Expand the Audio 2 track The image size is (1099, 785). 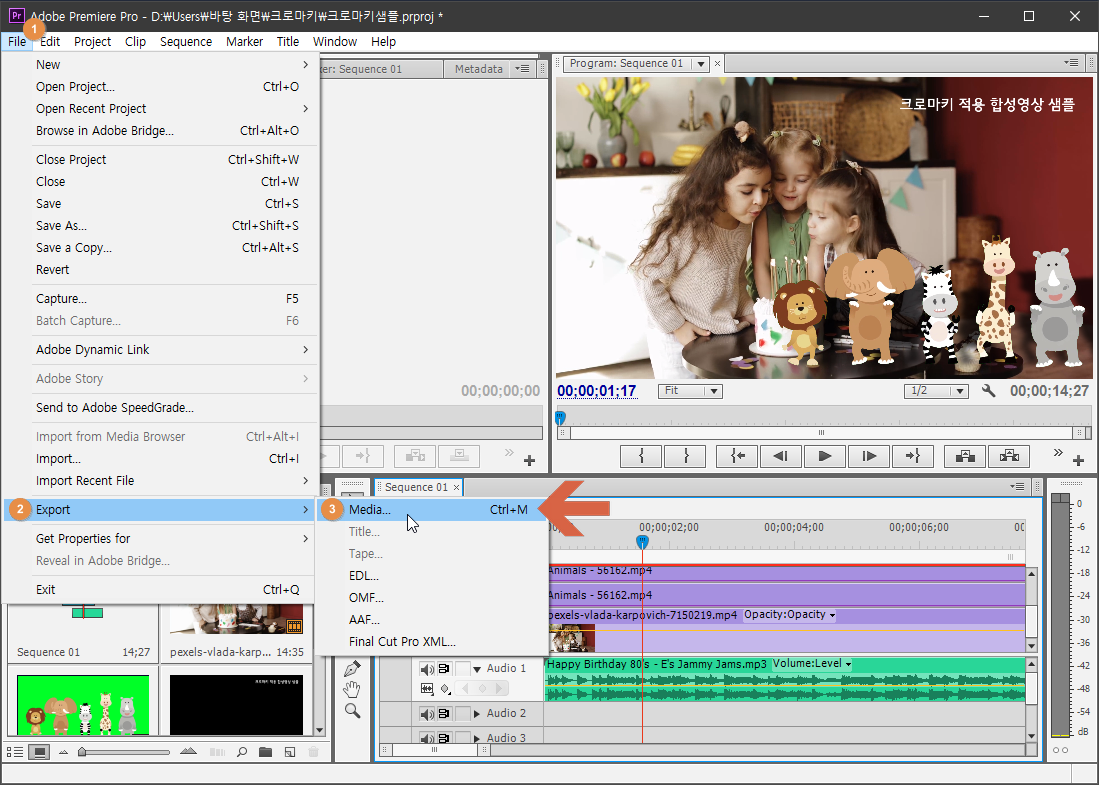(x=477, y=714)
